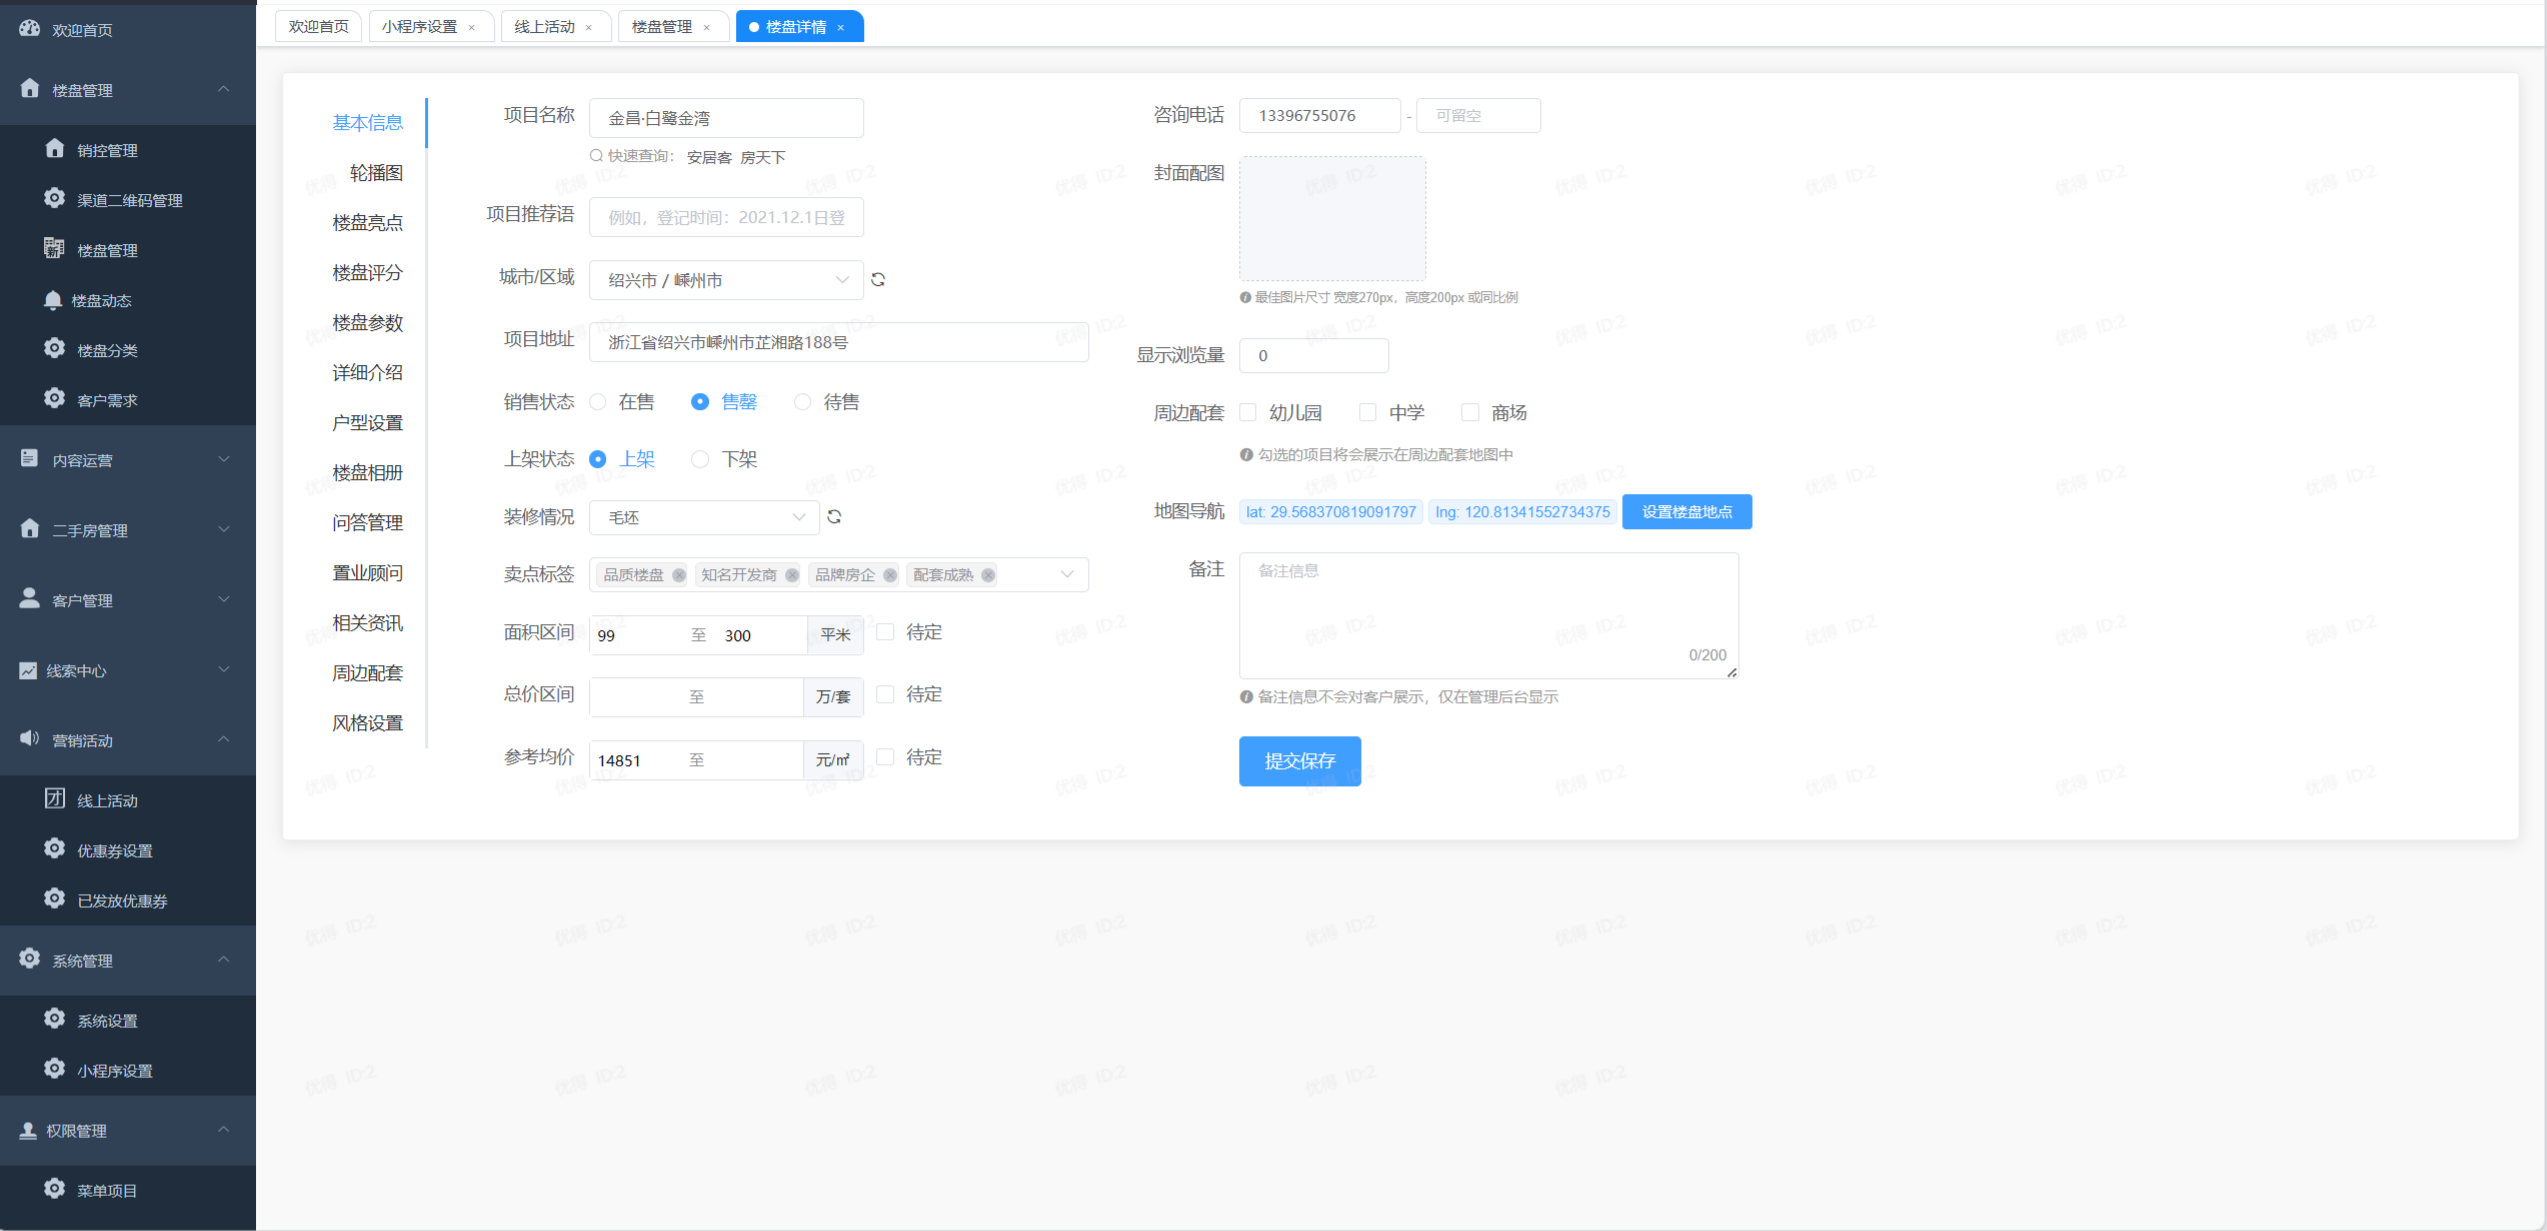Open 城市/区域 dropdown

[725, 280]
